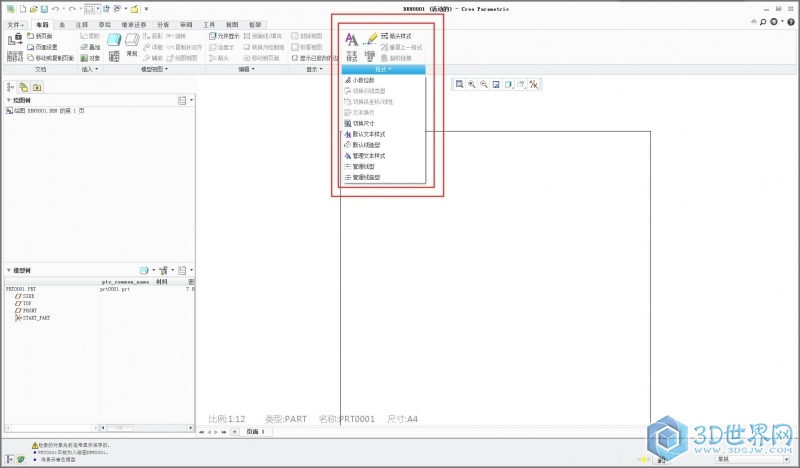This screenshot has width=800, height=468.
Task: Select 默认线造型 (Default Line Style) menu entry
Action: (x=383, y=145)
